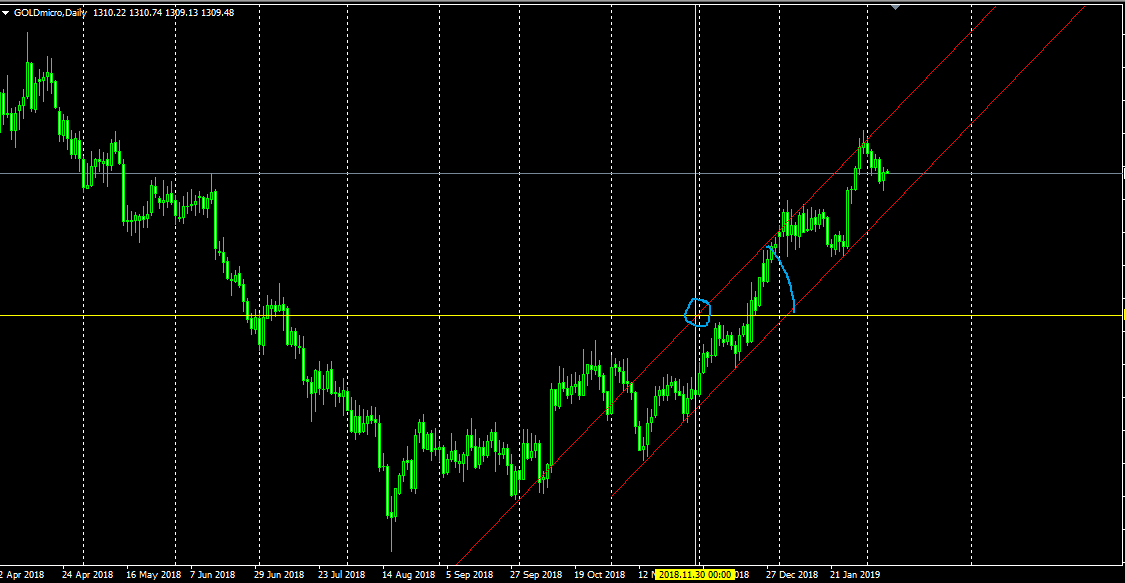This screenshot has height=583, width=1125.
Task: Click the highlighted 2018.11.30 00:00 date label
Action: [x=695, y=574]
